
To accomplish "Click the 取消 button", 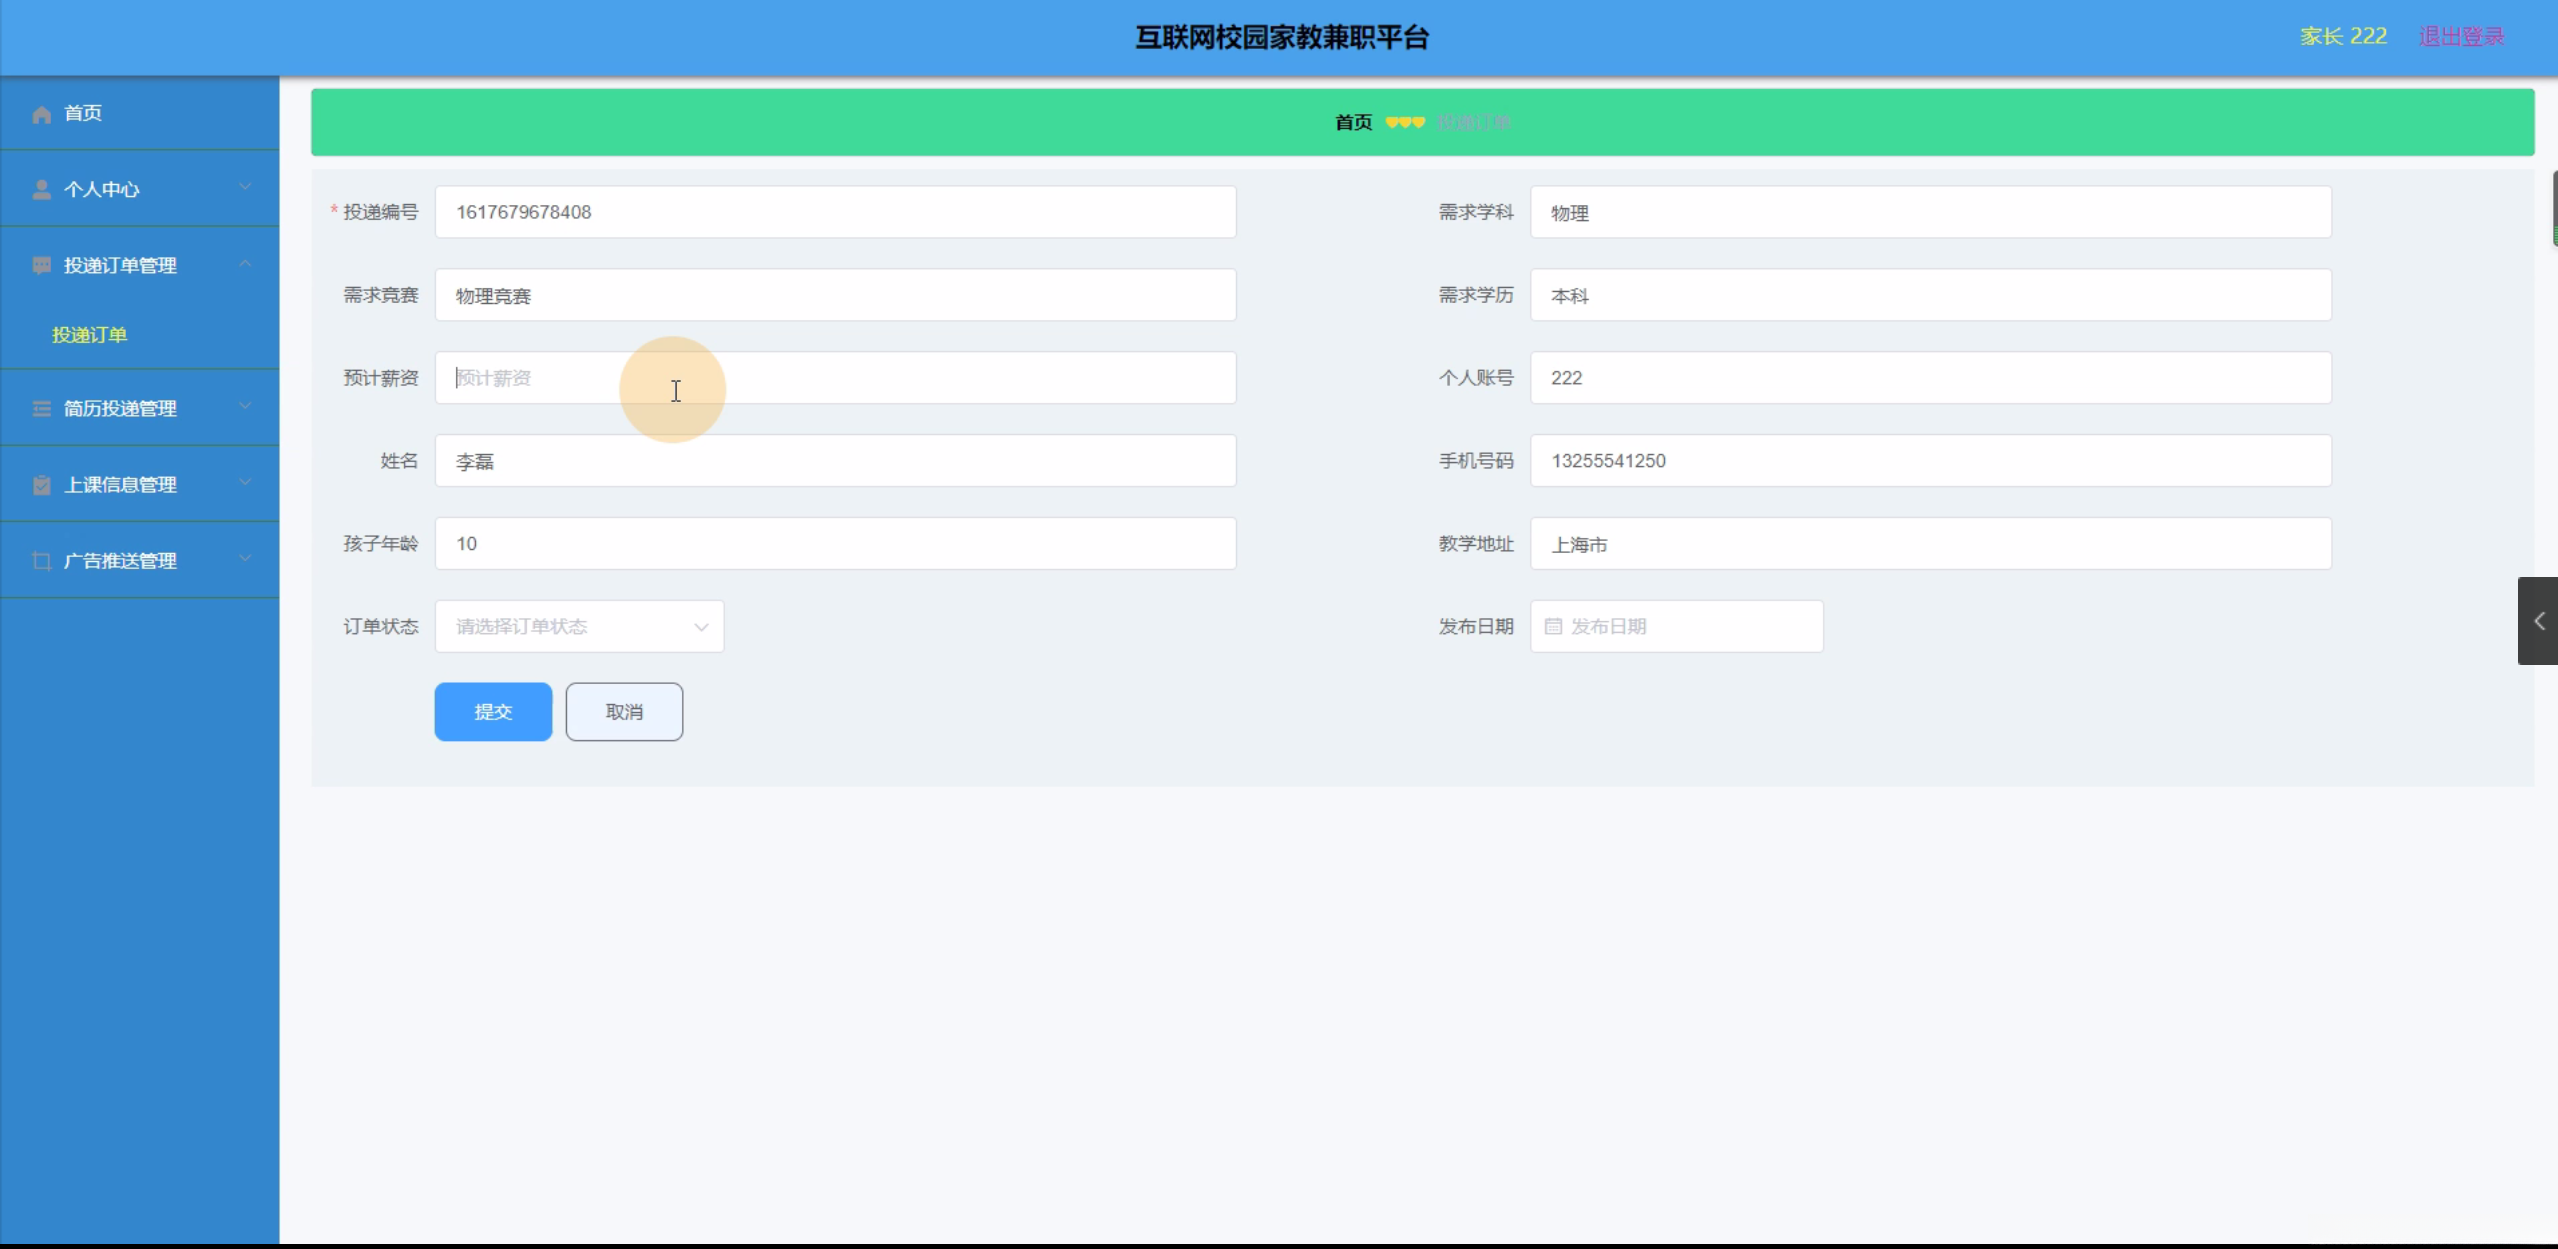I will click(x=624, y=712).
